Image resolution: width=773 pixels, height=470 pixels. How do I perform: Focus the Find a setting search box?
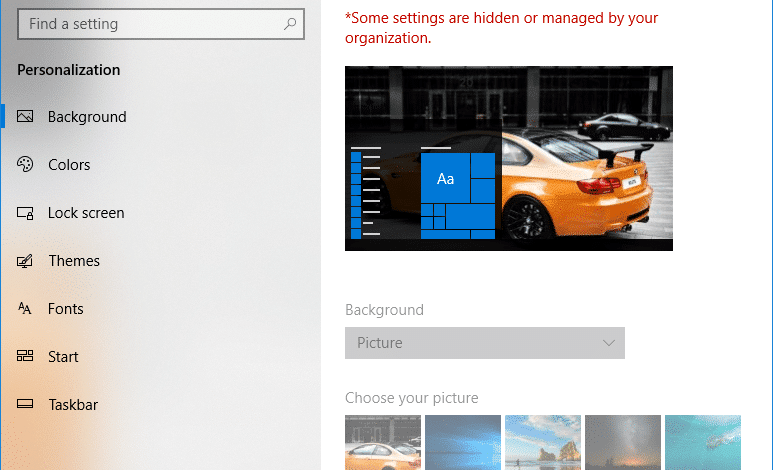tap(161, 24)
